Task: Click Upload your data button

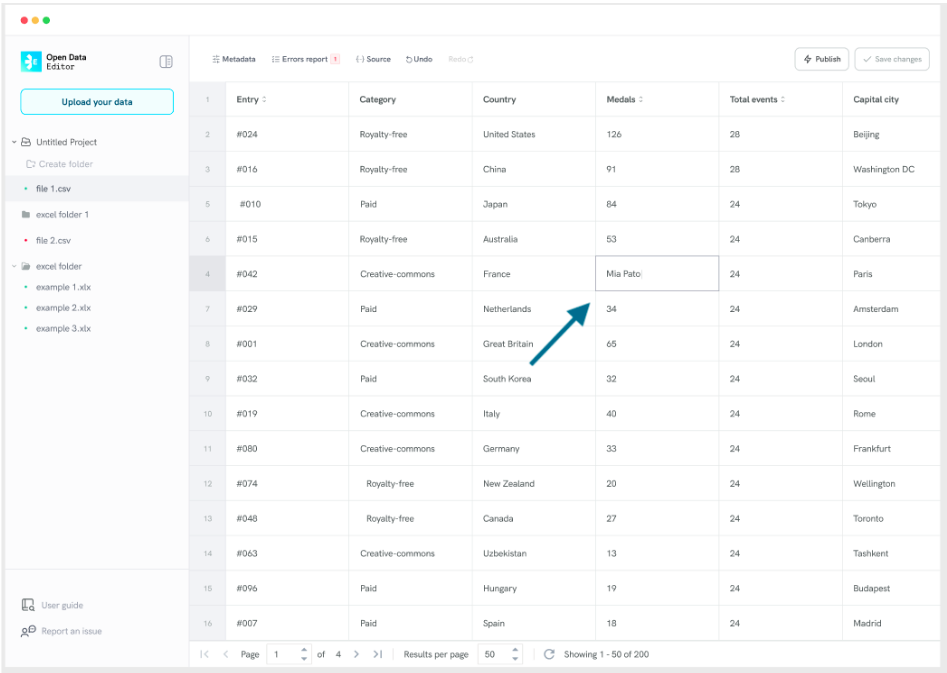Action: click(x=97, y=102)
